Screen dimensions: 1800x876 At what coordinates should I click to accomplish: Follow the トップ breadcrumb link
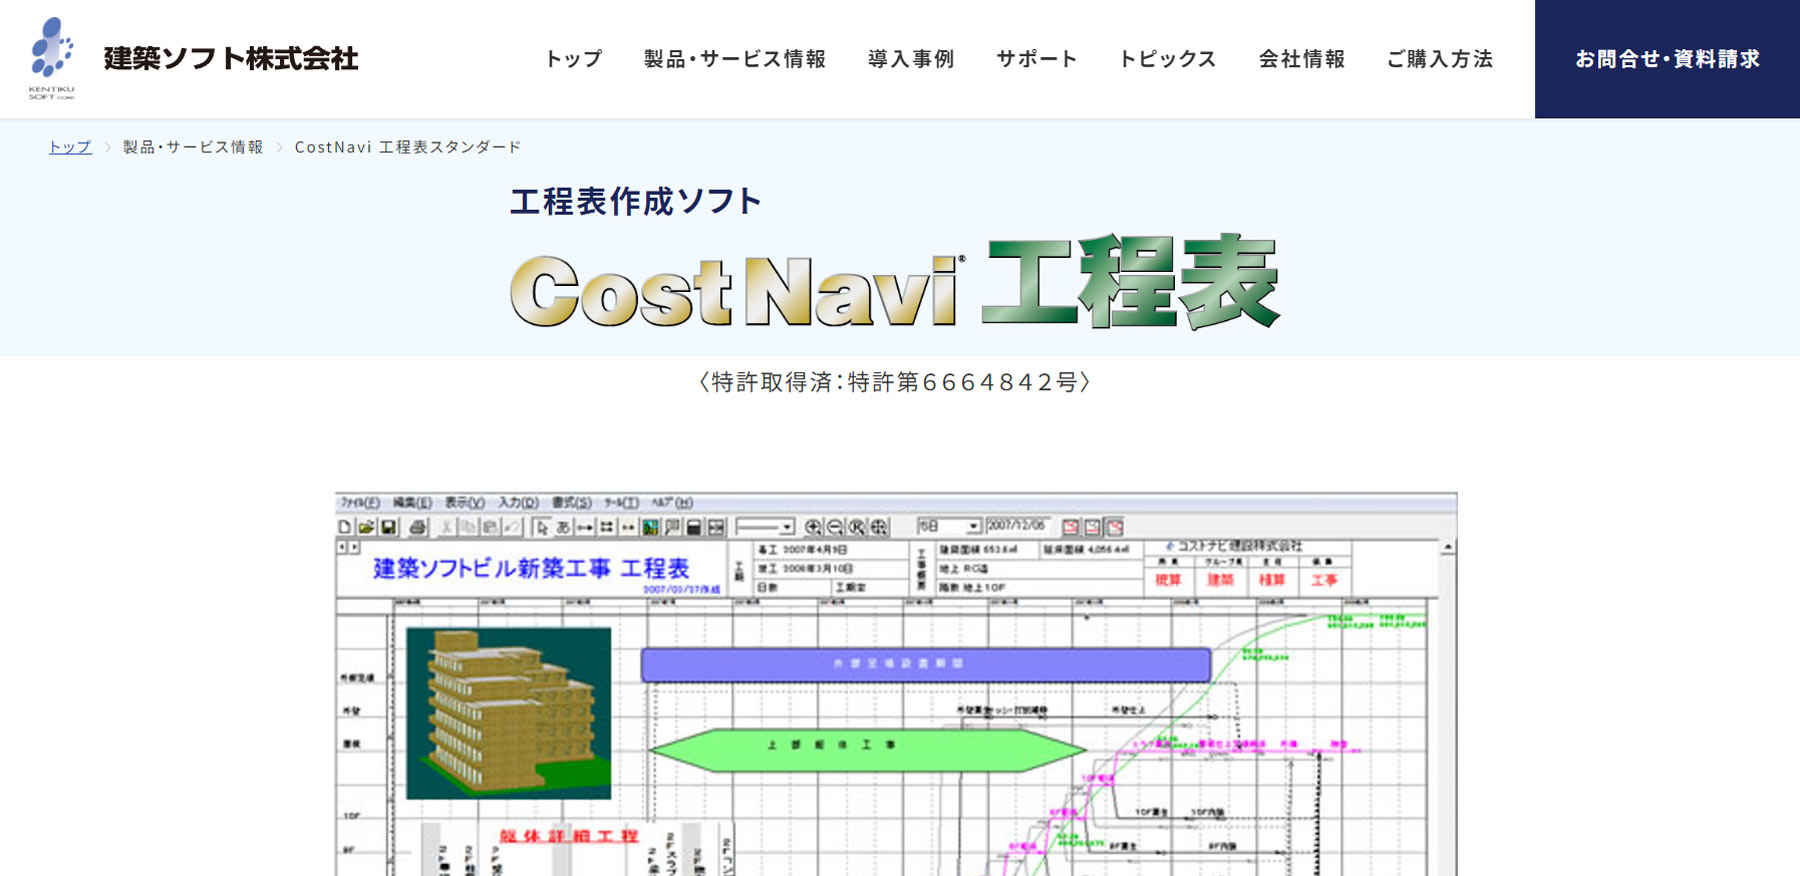pyautogui.click(x=70, y=147)
